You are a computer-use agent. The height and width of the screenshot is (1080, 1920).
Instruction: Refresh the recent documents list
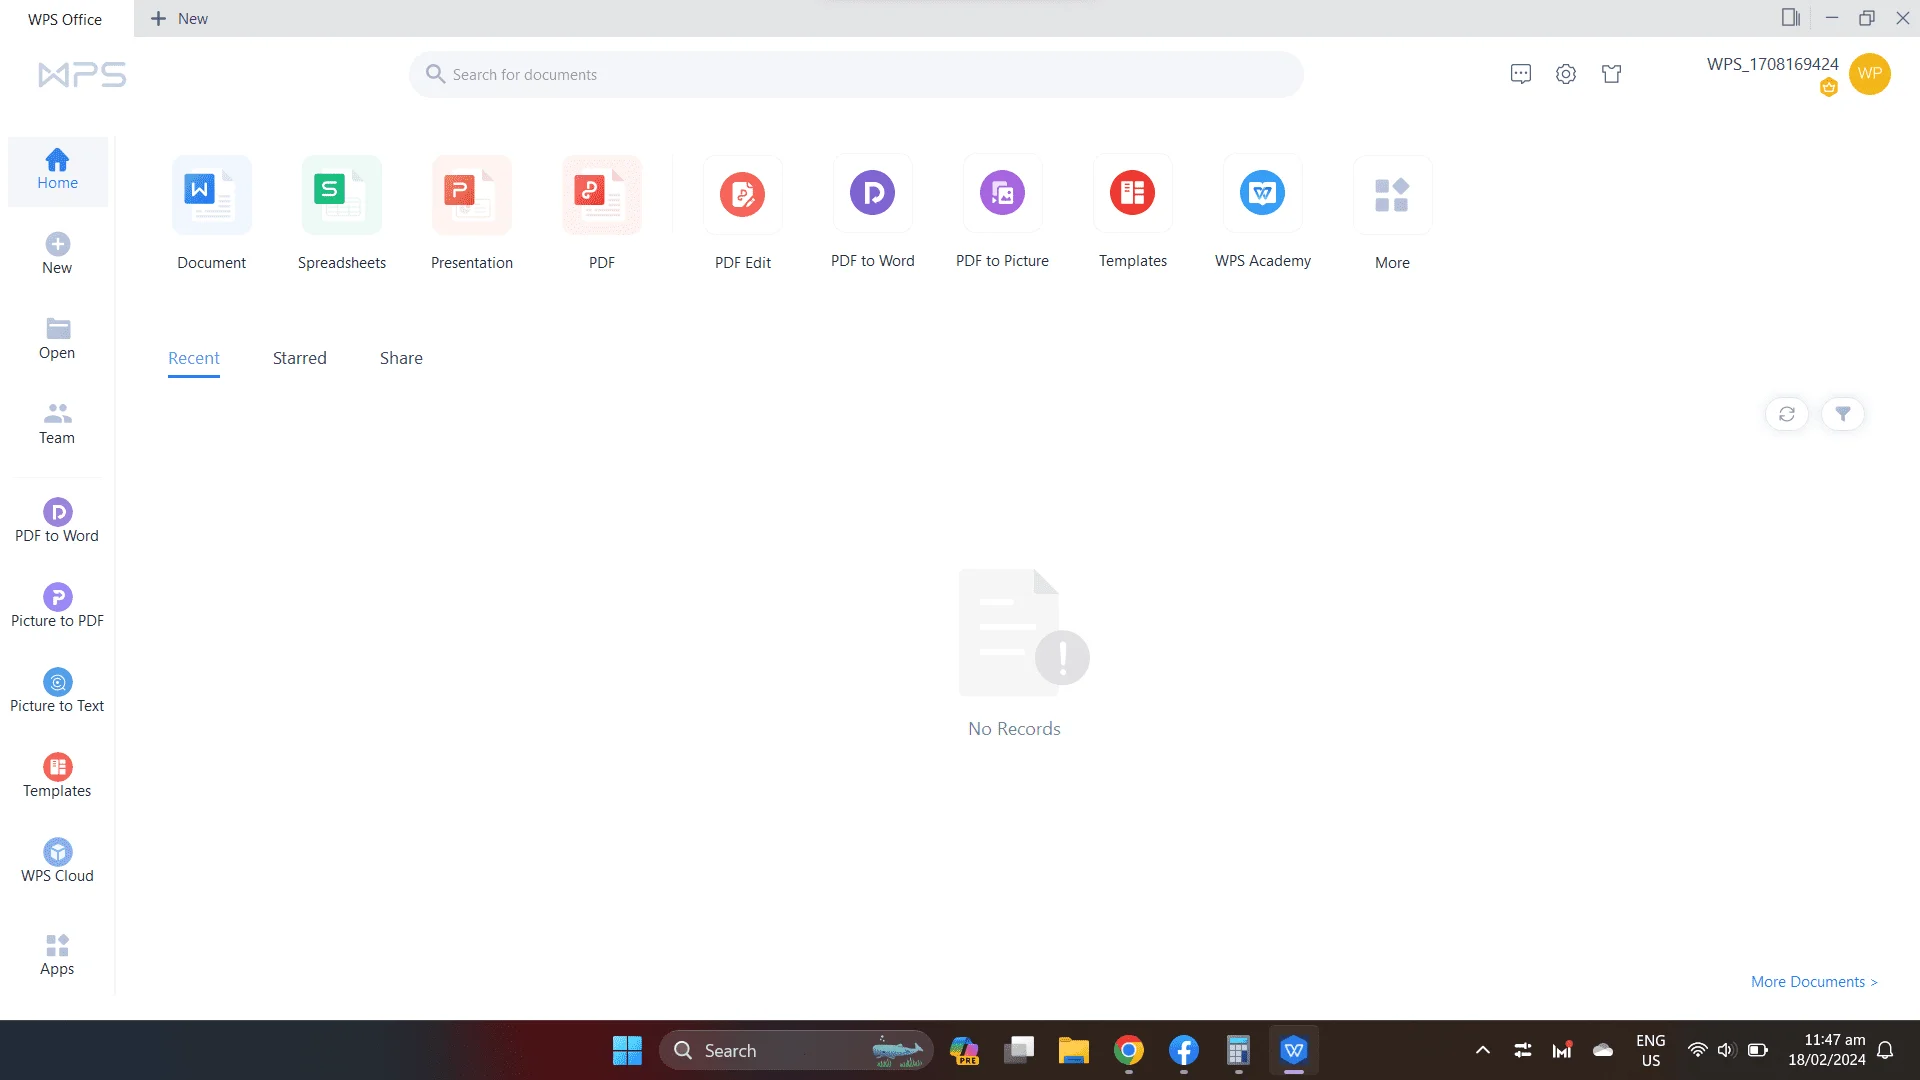(x=1787, y=414)
